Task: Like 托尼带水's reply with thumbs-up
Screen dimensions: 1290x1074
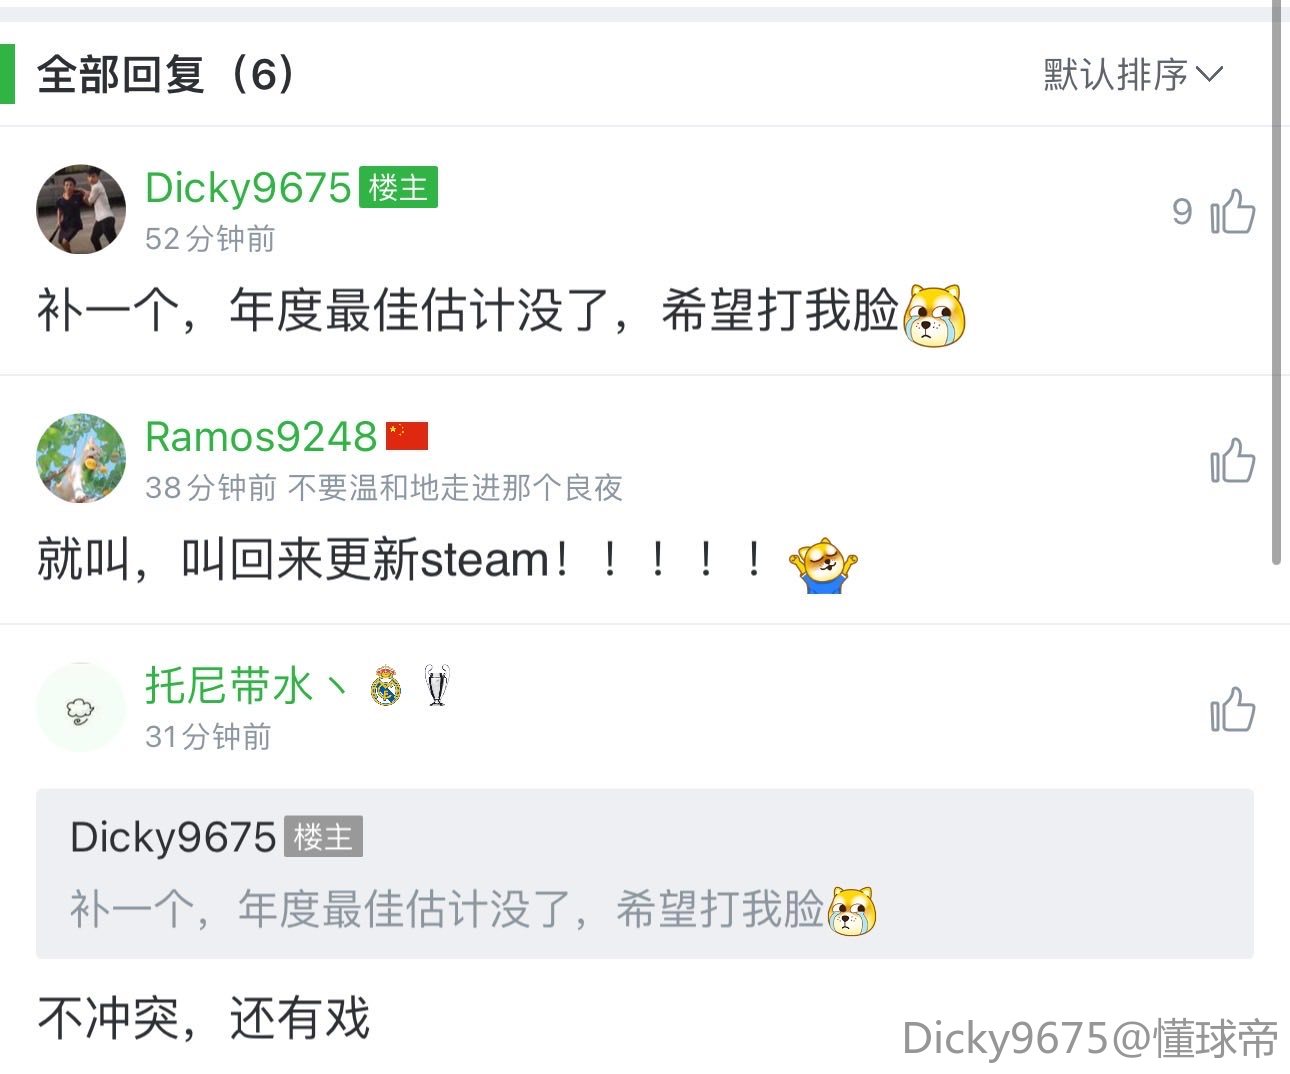Action: click(x=1232, y=710)
